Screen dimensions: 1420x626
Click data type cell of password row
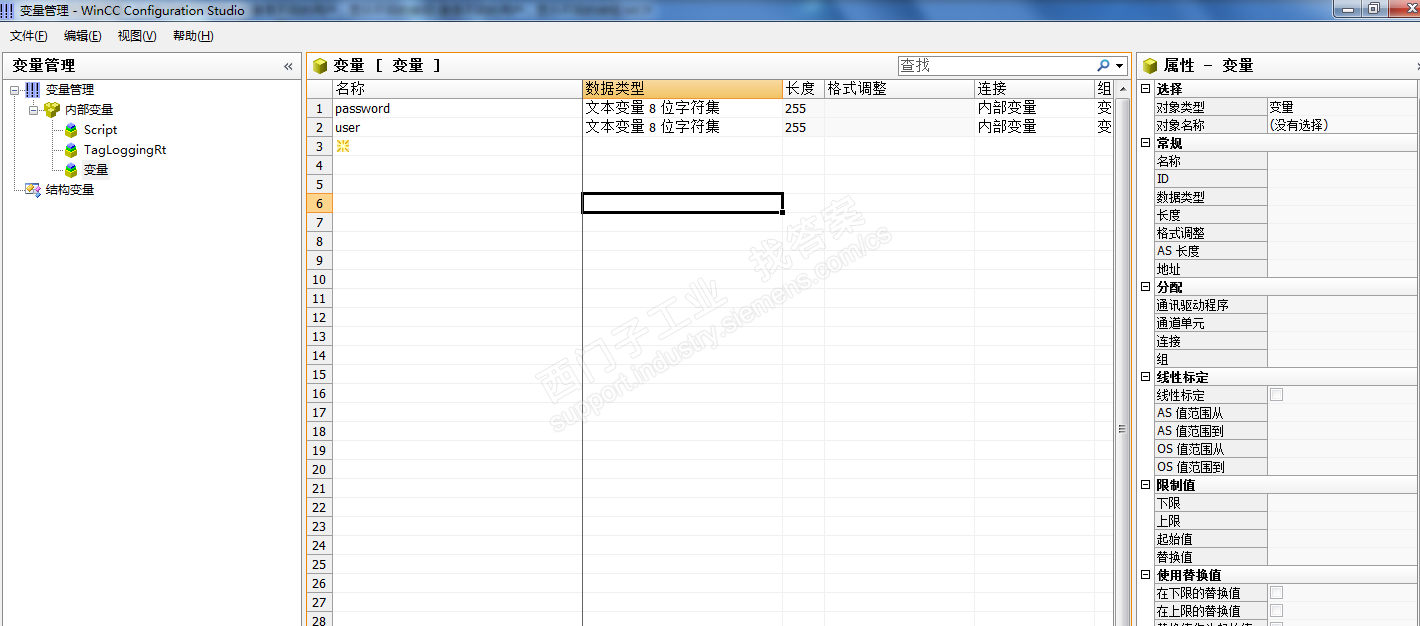(x=683, y=108)
